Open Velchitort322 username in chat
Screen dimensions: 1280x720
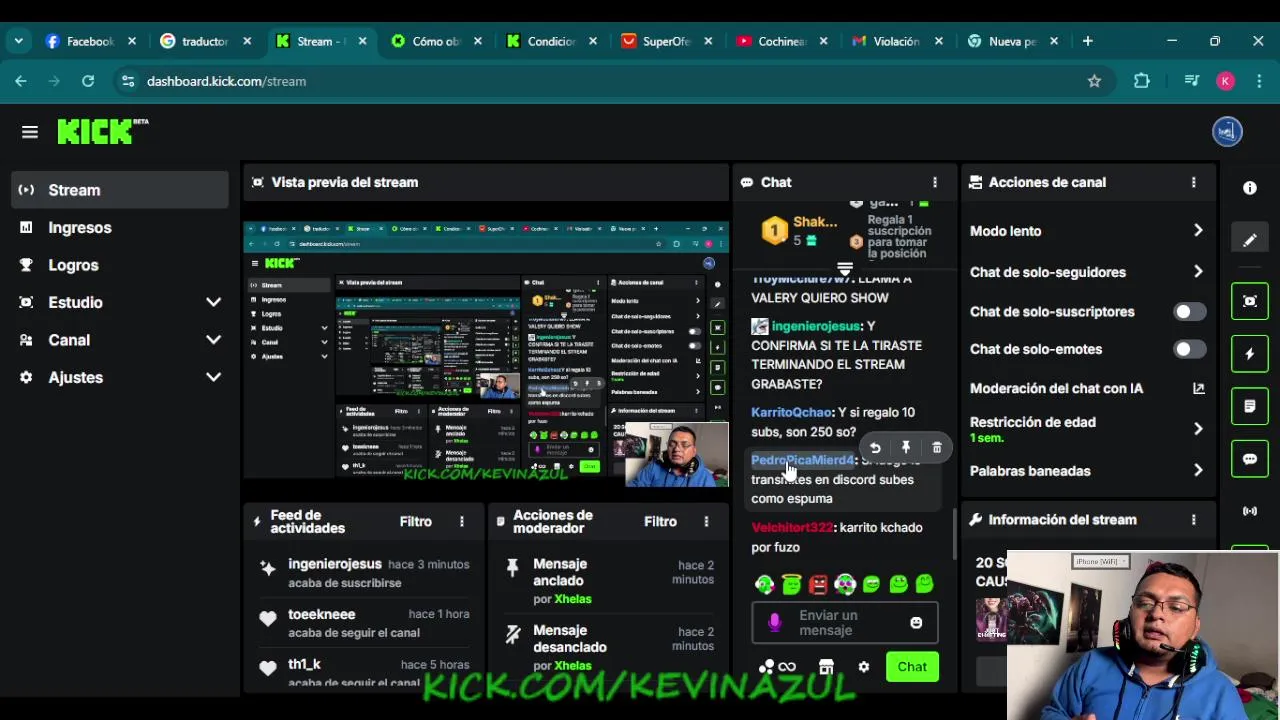pos(792,527)
